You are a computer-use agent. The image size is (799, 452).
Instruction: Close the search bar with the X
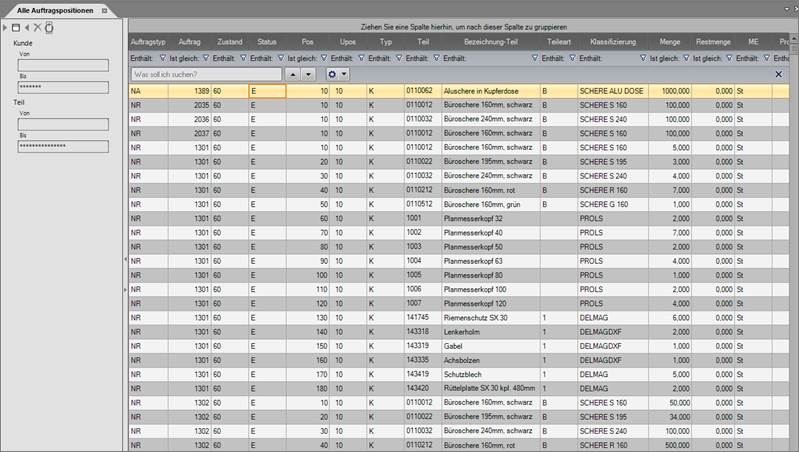(x=779, y=75)
